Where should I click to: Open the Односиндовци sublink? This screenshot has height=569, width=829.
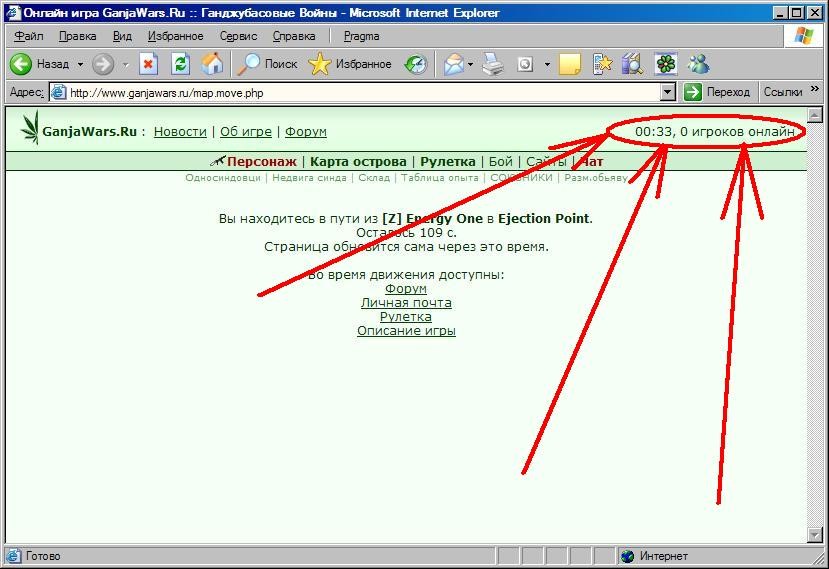[x=223, y=178]
